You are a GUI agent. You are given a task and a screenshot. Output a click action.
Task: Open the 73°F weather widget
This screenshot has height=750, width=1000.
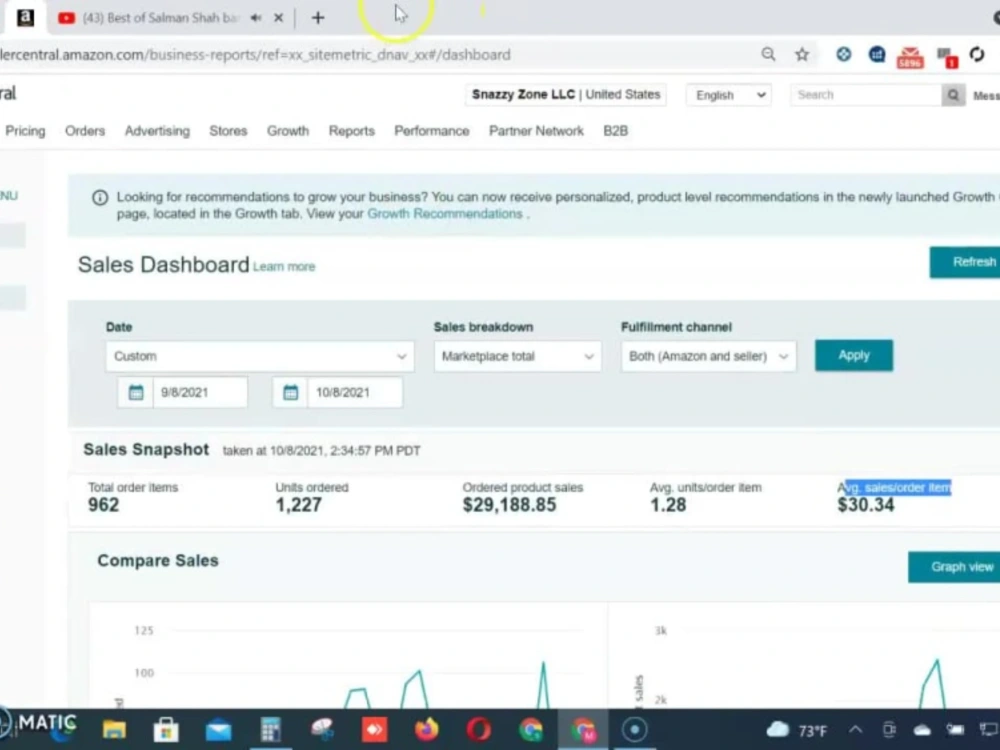797,730
